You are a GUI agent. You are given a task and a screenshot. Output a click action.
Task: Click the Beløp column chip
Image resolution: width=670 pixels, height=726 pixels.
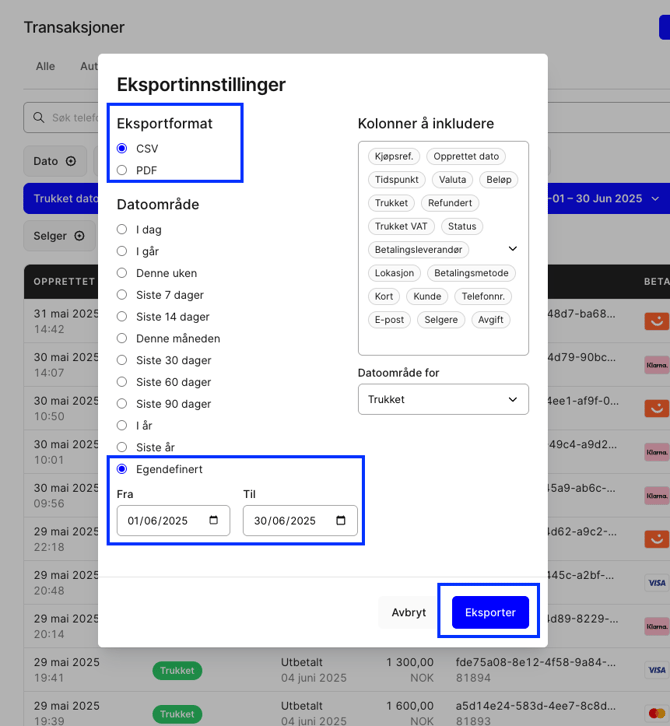click(499, 180)
